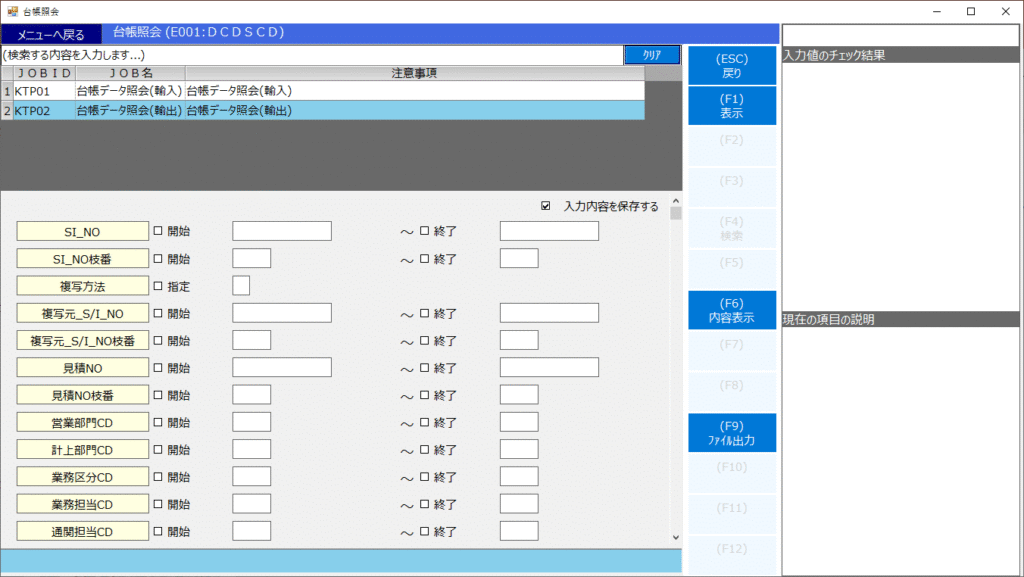The width and height of the screenshot is (1024, 577).
Task: Click the (F6) 内容表示 button
Action: (x=731, y=311)
